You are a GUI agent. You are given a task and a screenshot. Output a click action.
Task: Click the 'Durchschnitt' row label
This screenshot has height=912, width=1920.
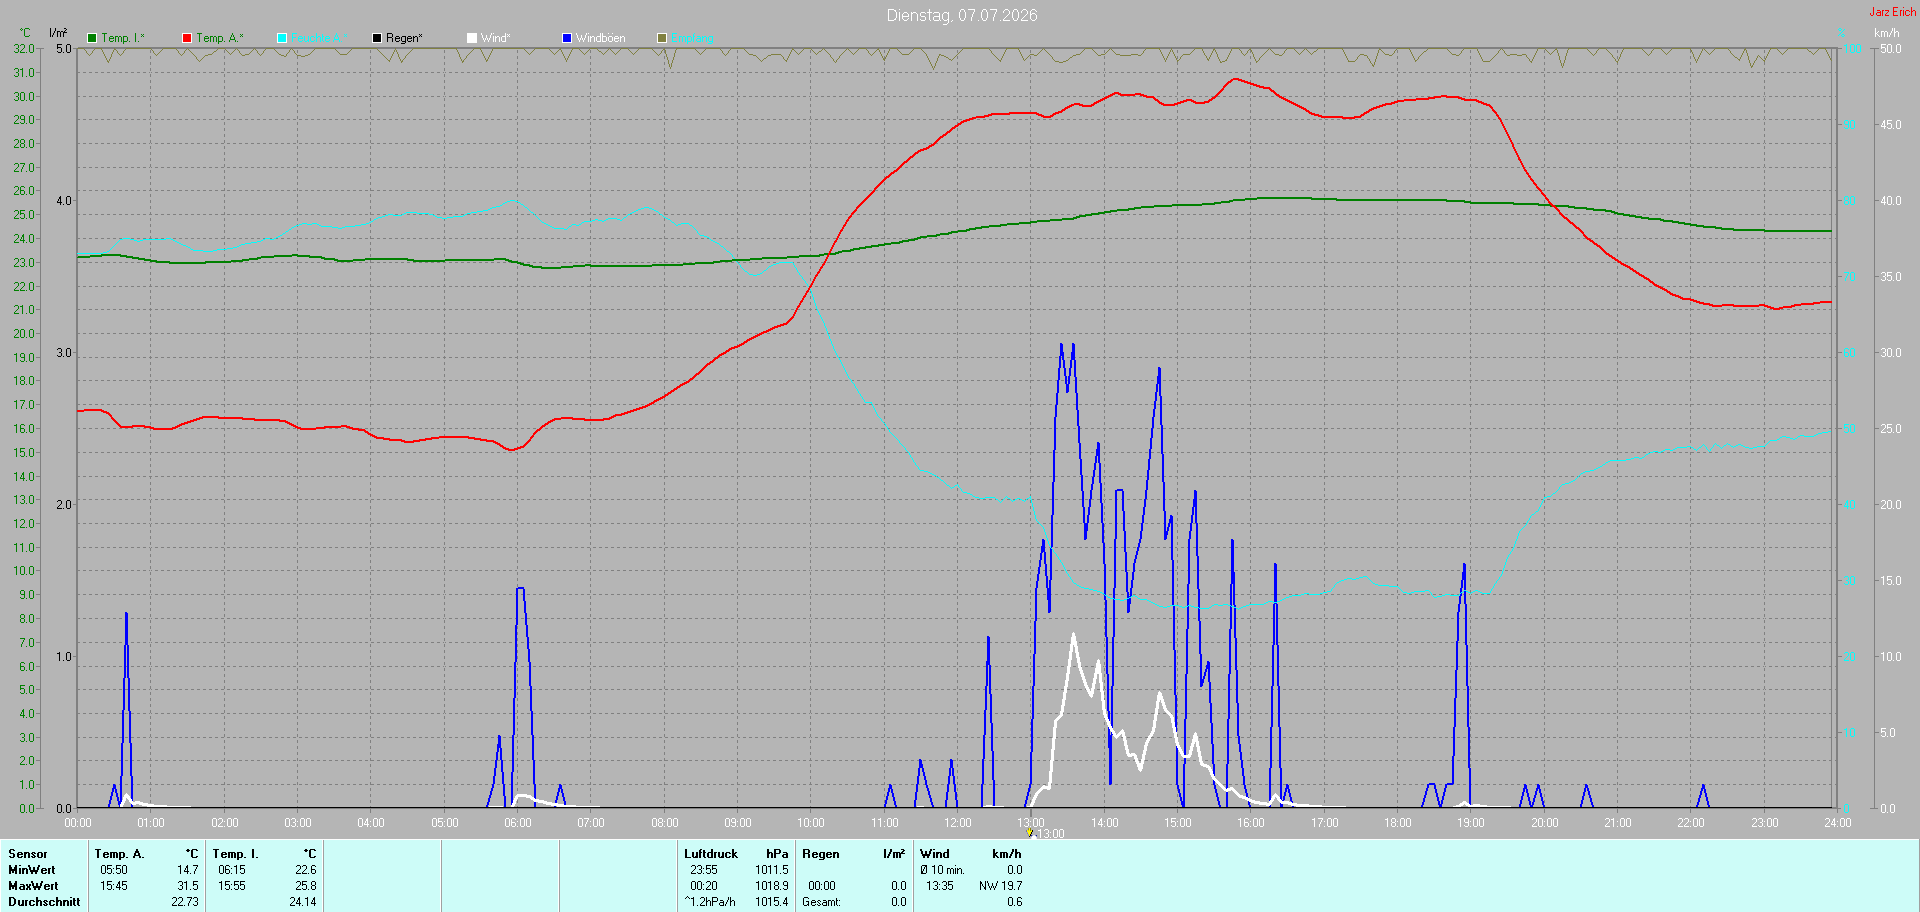[44, 902]
